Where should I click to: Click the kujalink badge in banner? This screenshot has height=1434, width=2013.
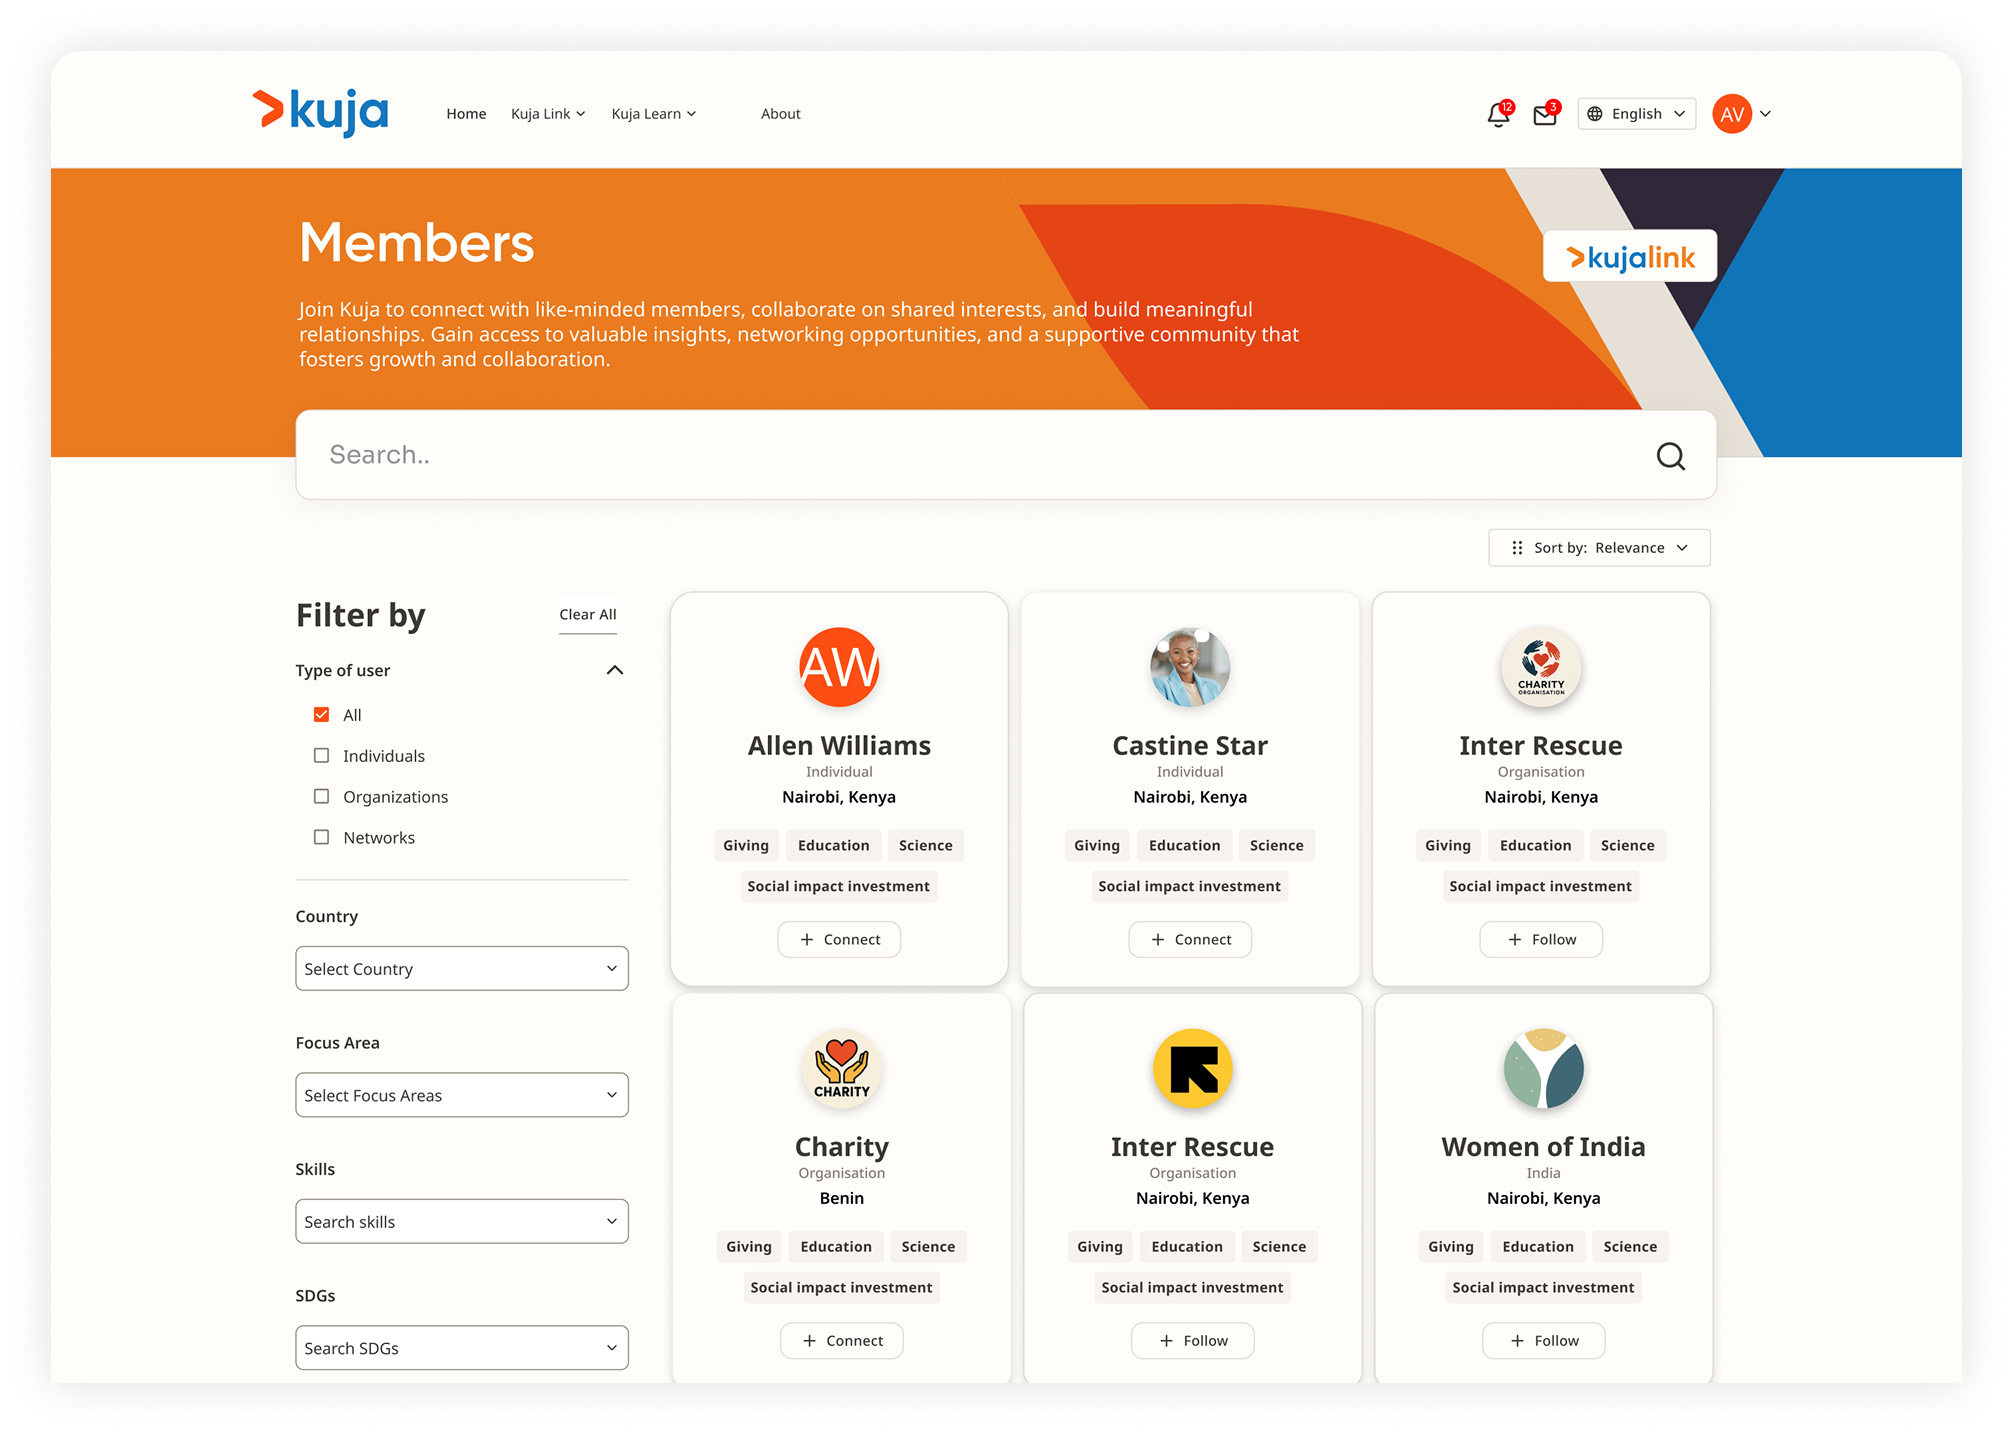[x=1630, y=257]
